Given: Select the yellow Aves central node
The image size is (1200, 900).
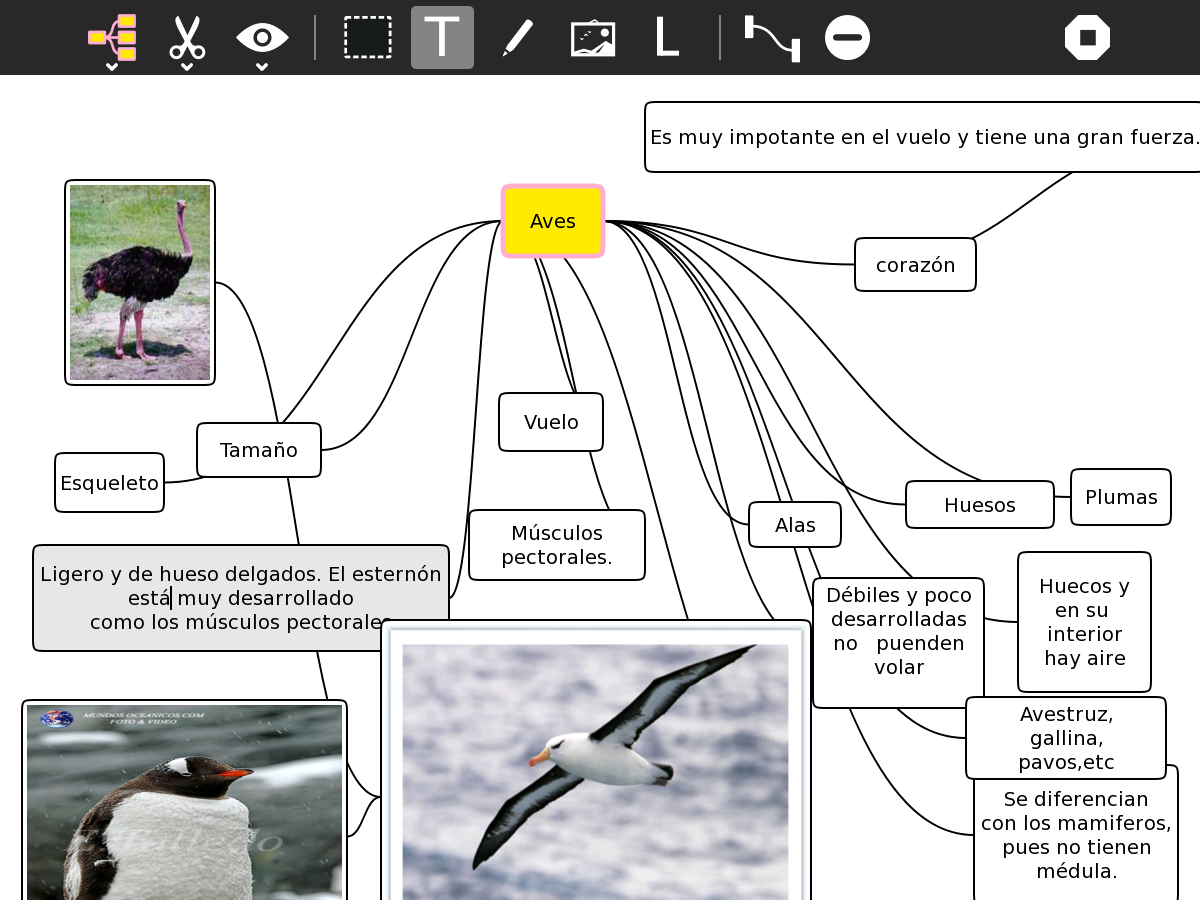Looking at the screenshot, I should point(553,221).
